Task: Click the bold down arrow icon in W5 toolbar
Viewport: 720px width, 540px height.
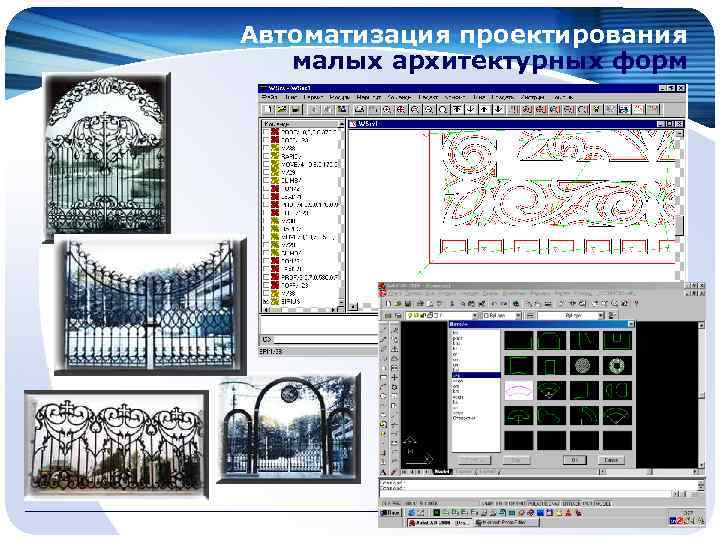Action: coord(498,110)
